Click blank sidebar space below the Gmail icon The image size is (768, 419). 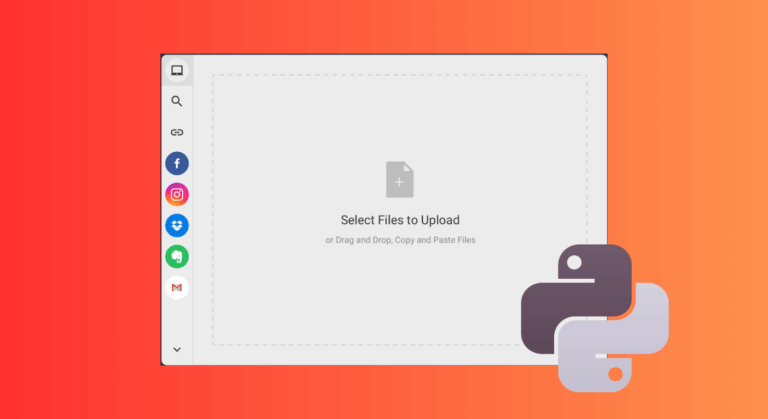[177, 320]
